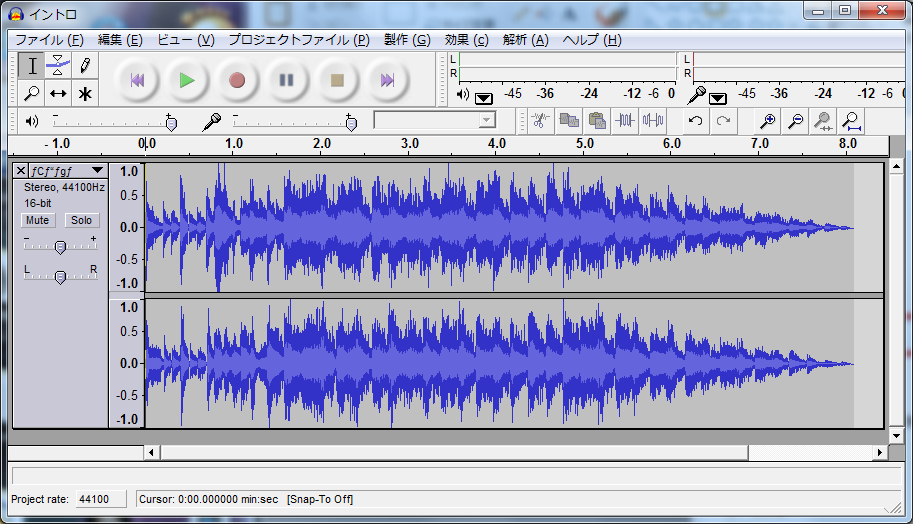Toggle Solo on the audio track

(81, 220)
